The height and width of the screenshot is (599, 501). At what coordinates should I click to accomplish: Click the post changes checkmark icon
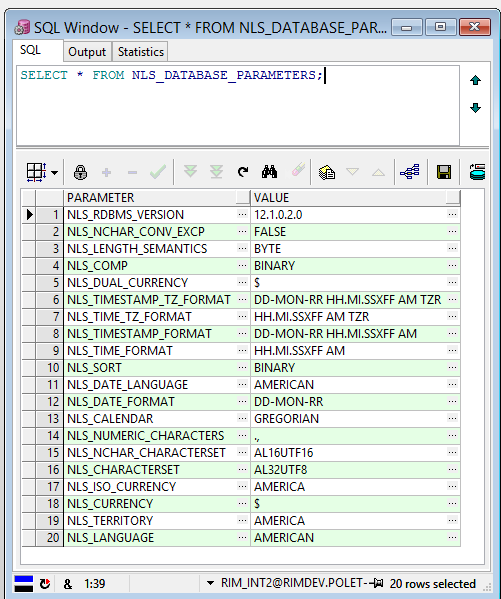pos(158,172)
